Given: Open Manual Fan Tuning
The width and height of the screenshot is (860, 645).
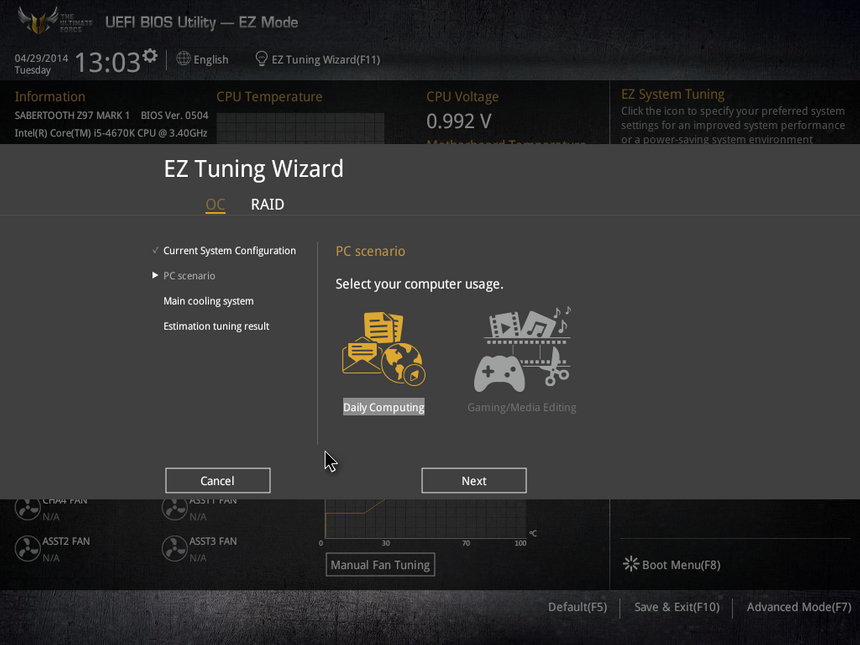Looking at the screenshot, I should pos(380,564).
